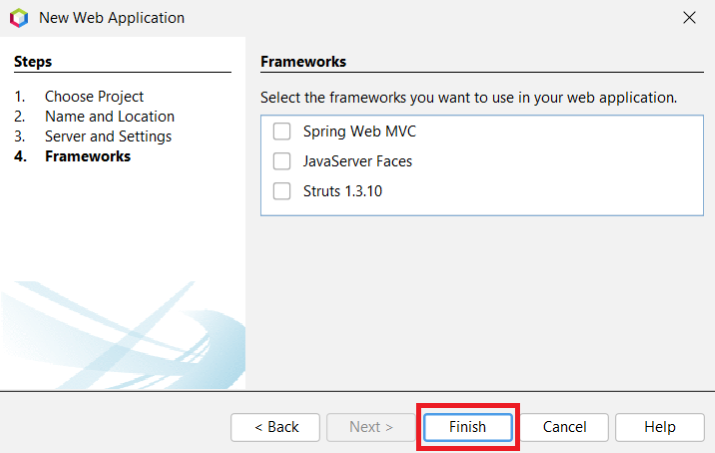The image size is (715, 453).
Task: Select the Choose Project step
Action: click(94, 97)
